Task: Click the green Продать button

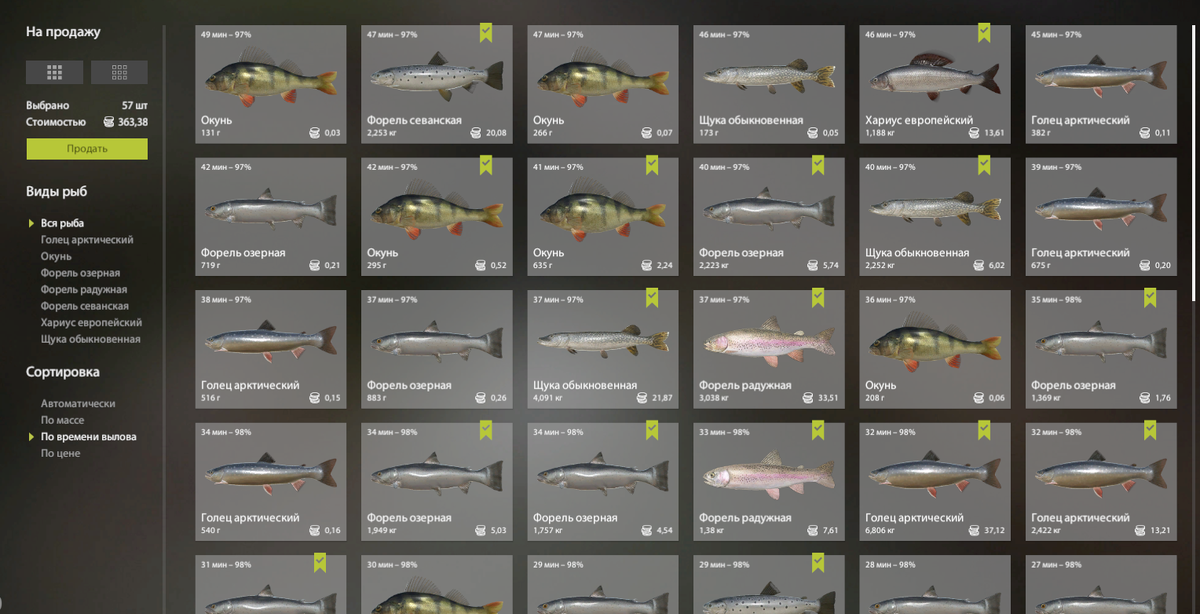Action: (87, 149)
